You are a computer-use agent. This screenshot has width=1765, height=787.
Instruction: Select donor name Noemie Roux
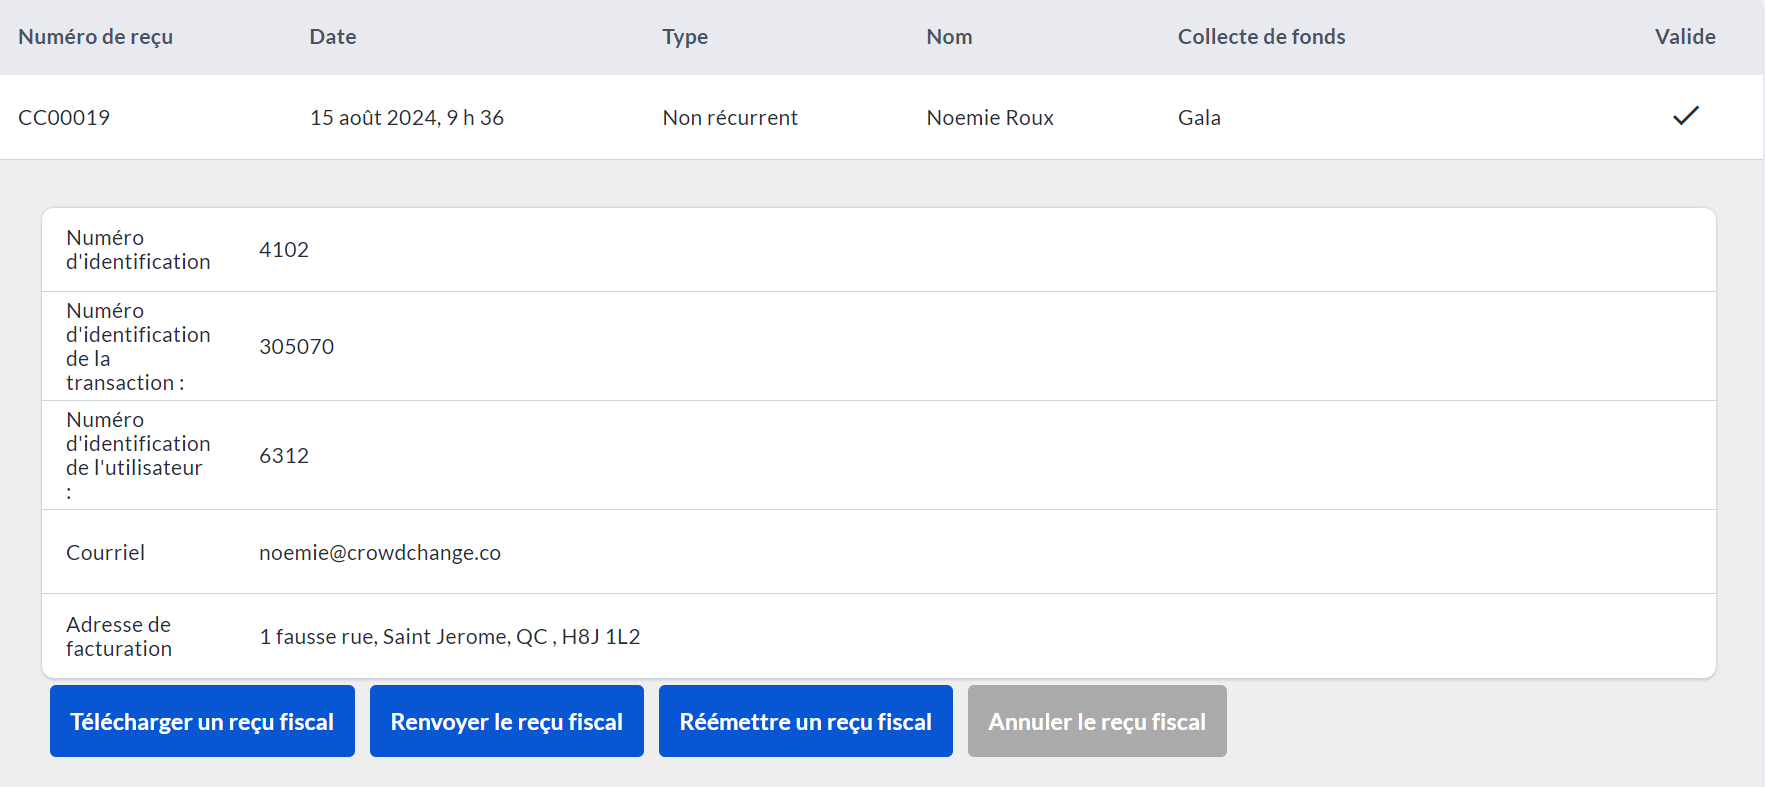coord(990,118)
